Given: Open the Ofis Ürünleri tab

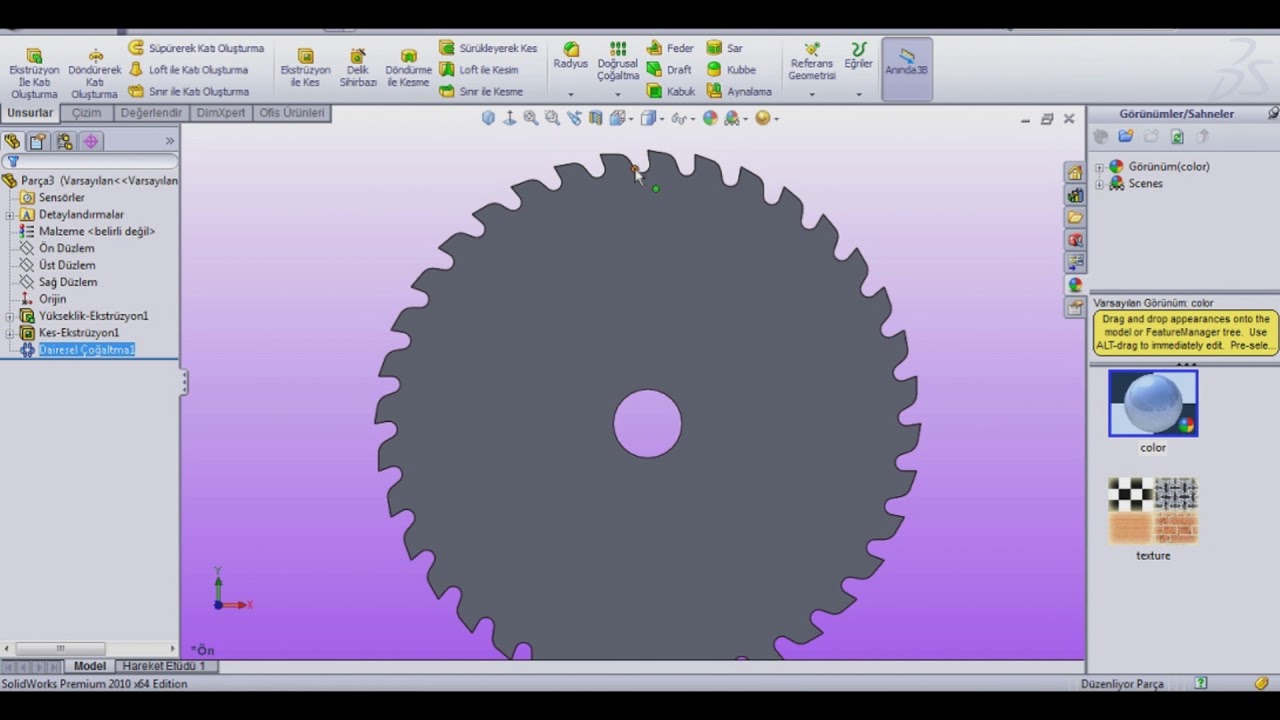Looking at the screenshot, I should tap(292, 113).
